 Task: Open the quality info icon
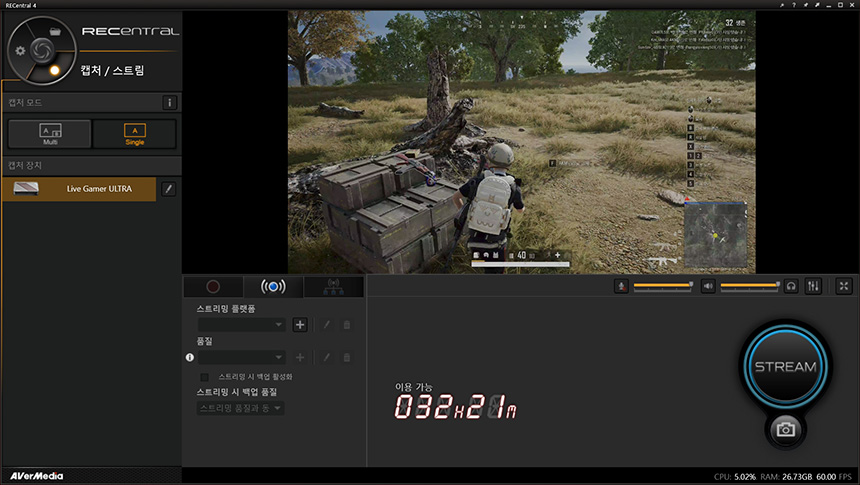[x=190, y=357]
